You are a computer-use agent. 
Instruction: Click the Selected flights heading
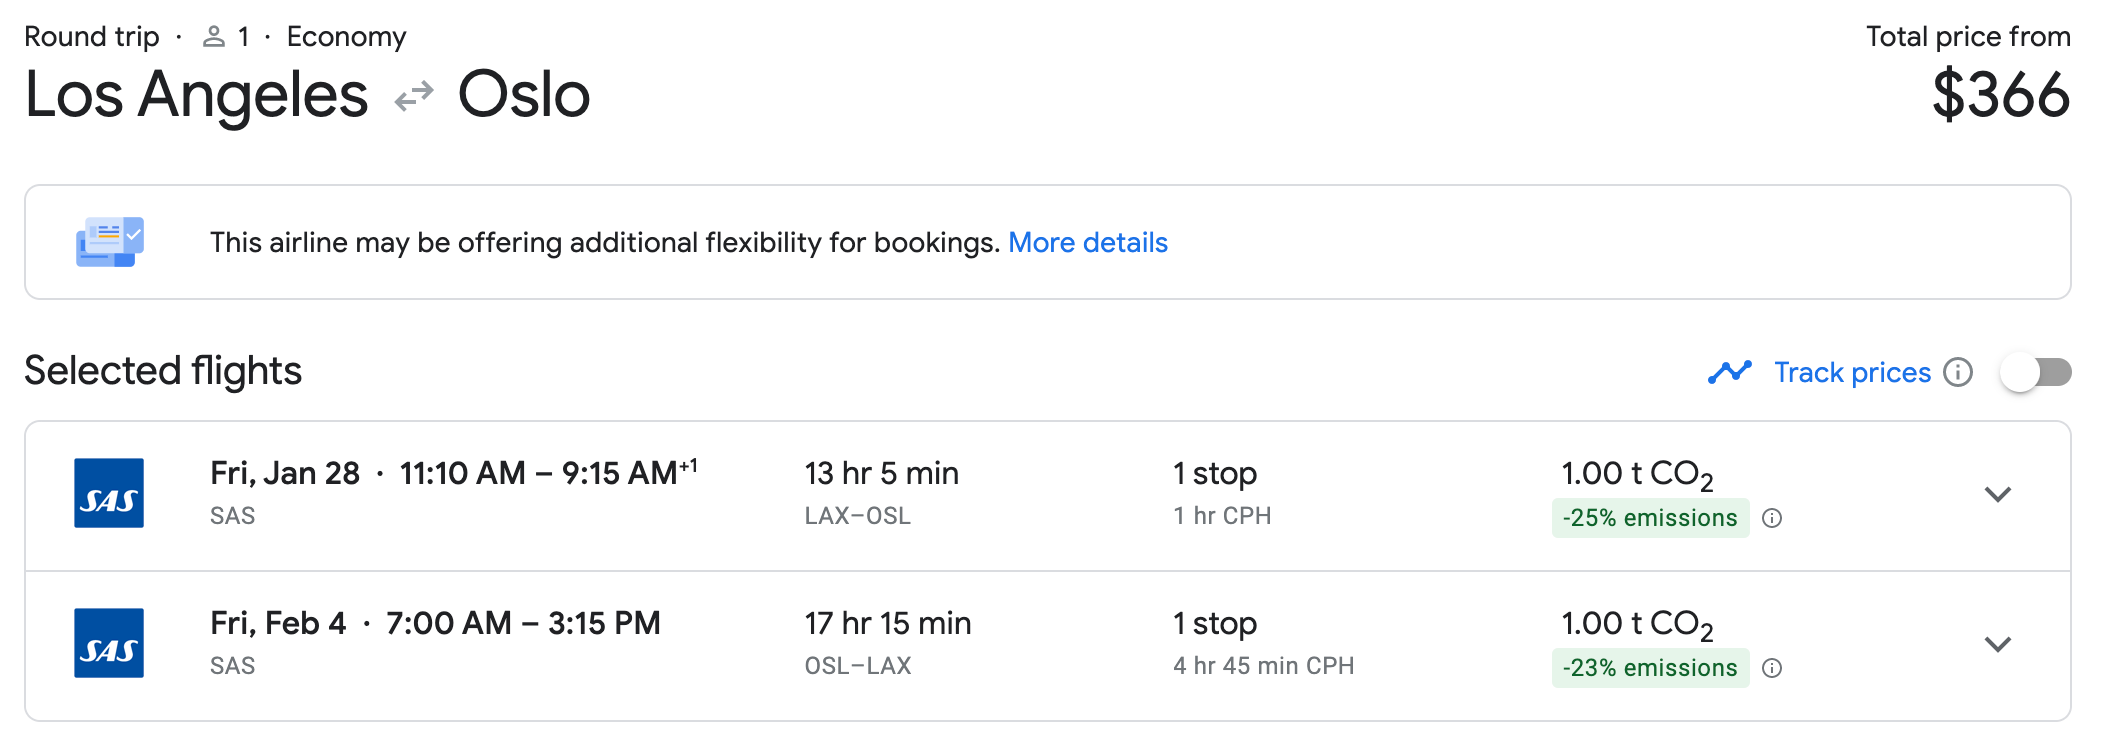(163, 371)
